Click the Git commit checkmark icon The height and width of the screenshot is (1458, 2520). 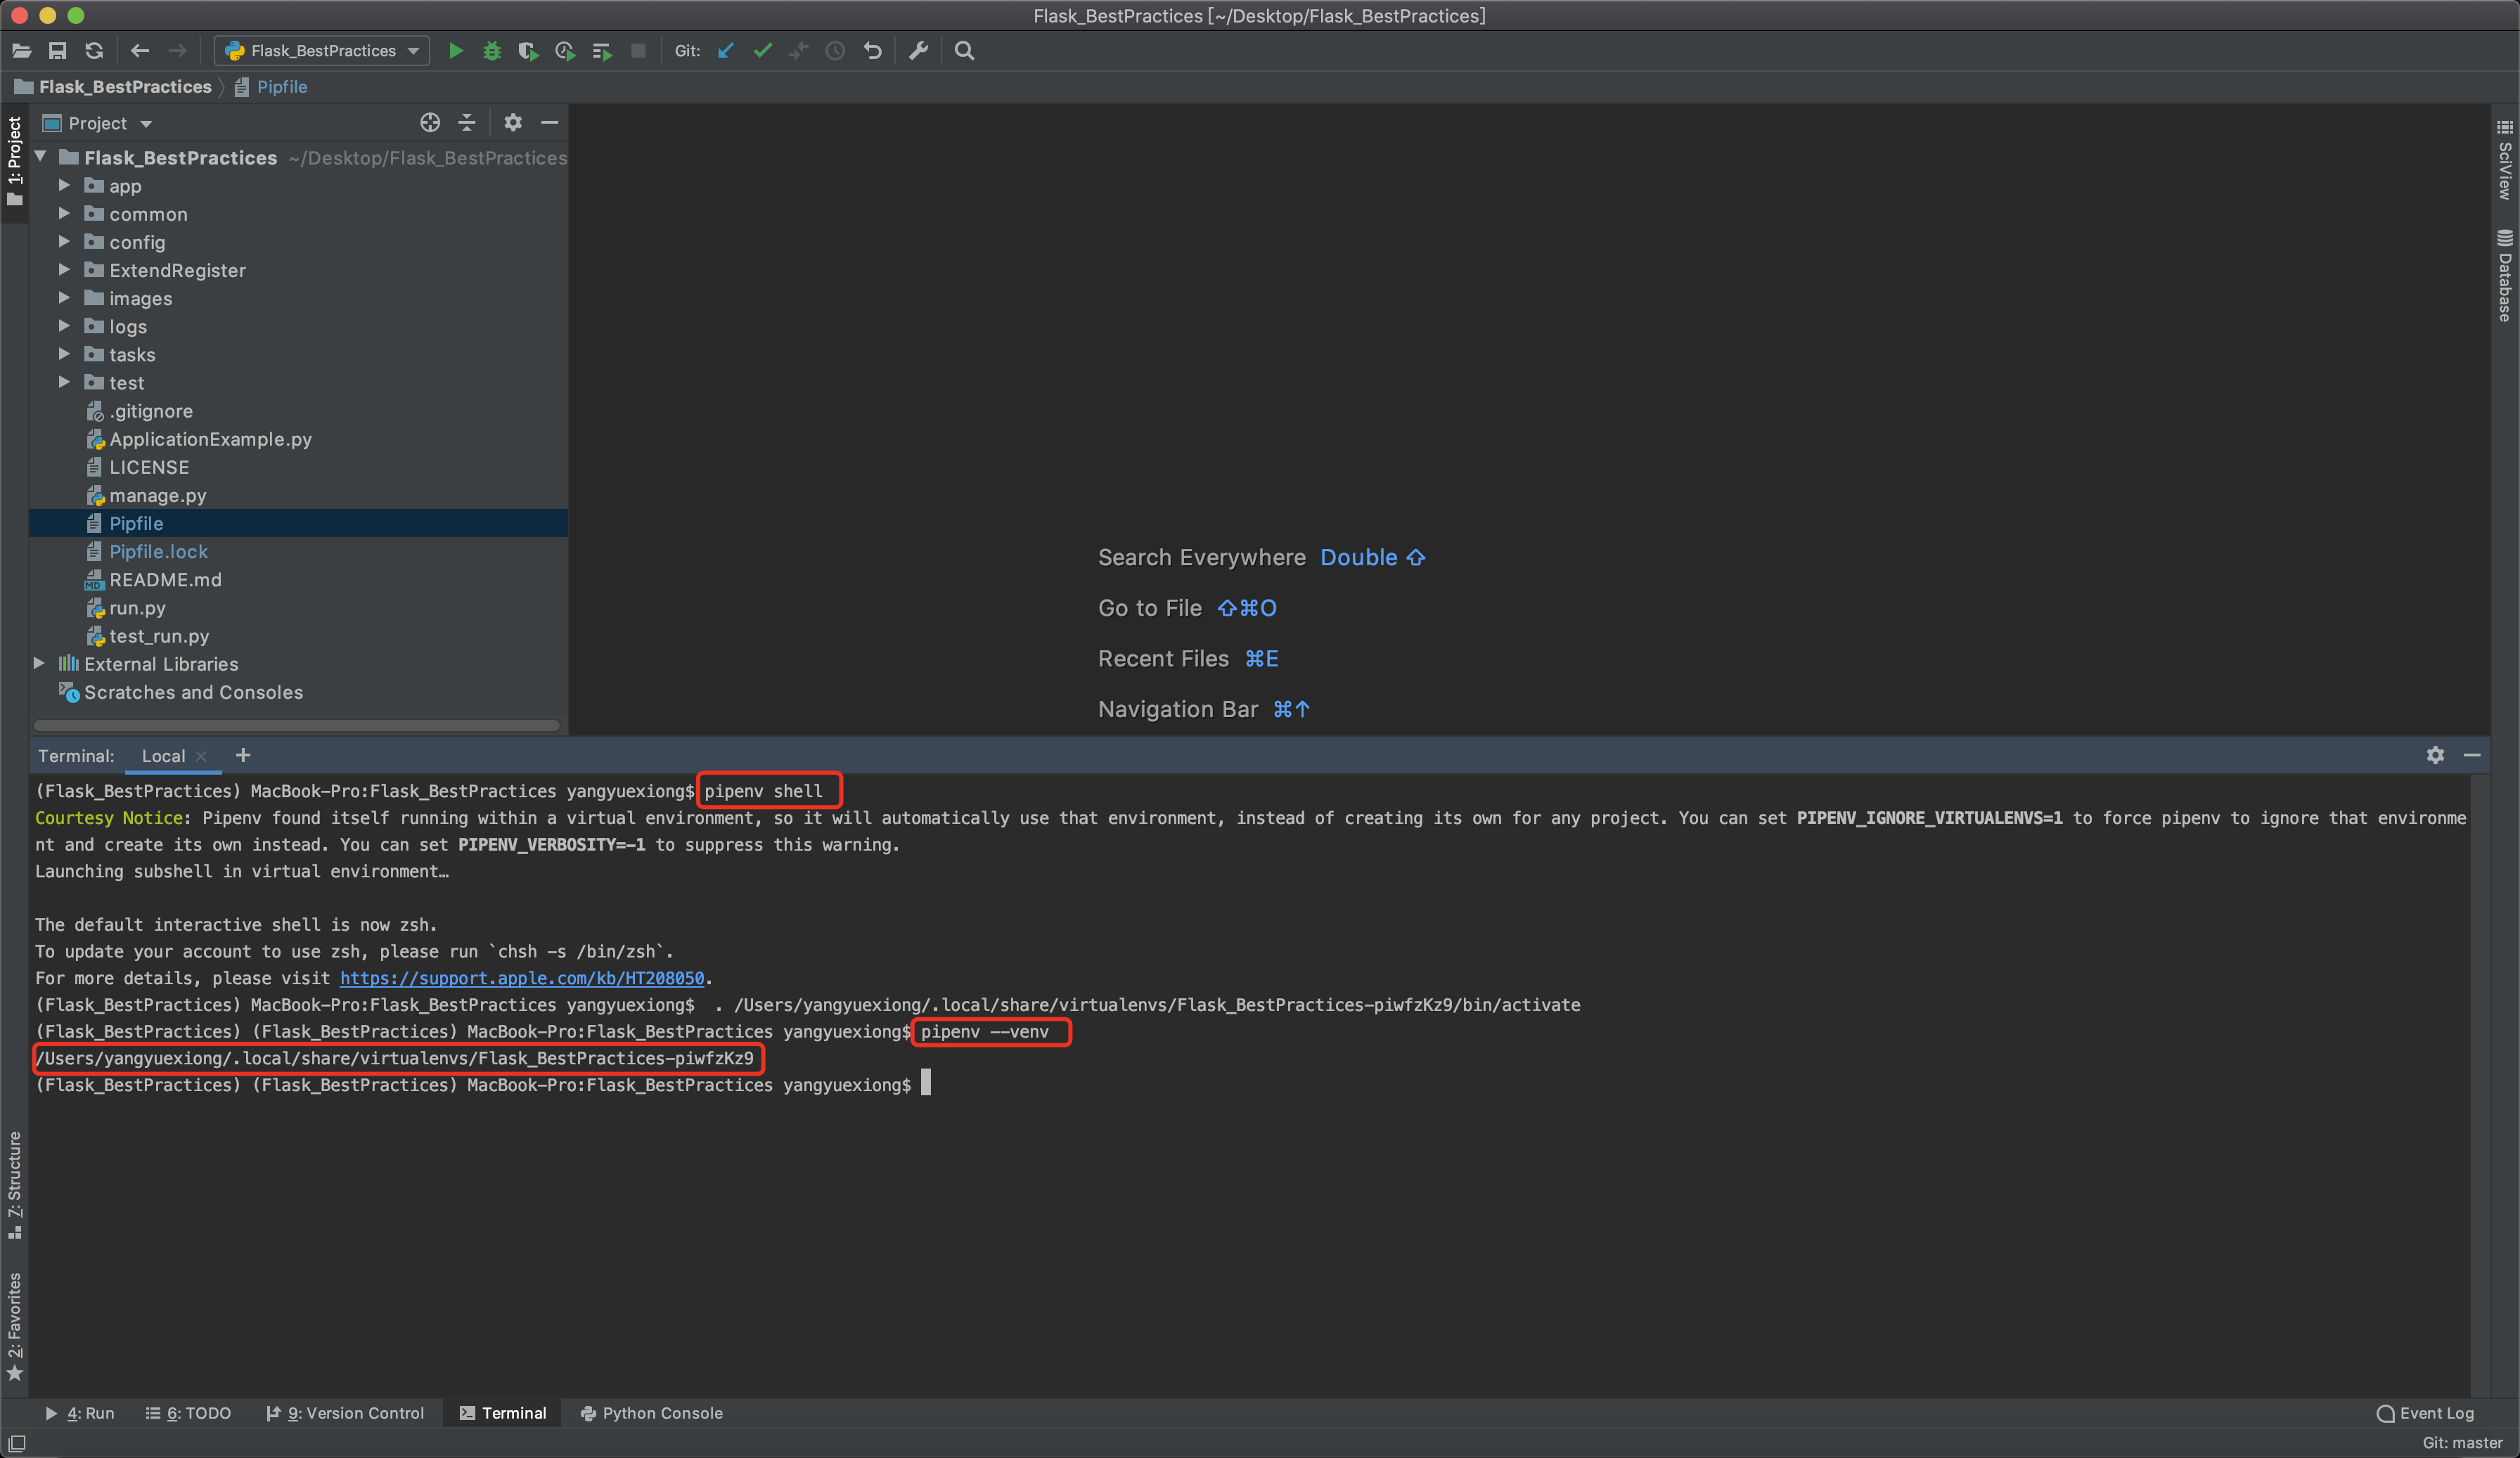(763, 51)
